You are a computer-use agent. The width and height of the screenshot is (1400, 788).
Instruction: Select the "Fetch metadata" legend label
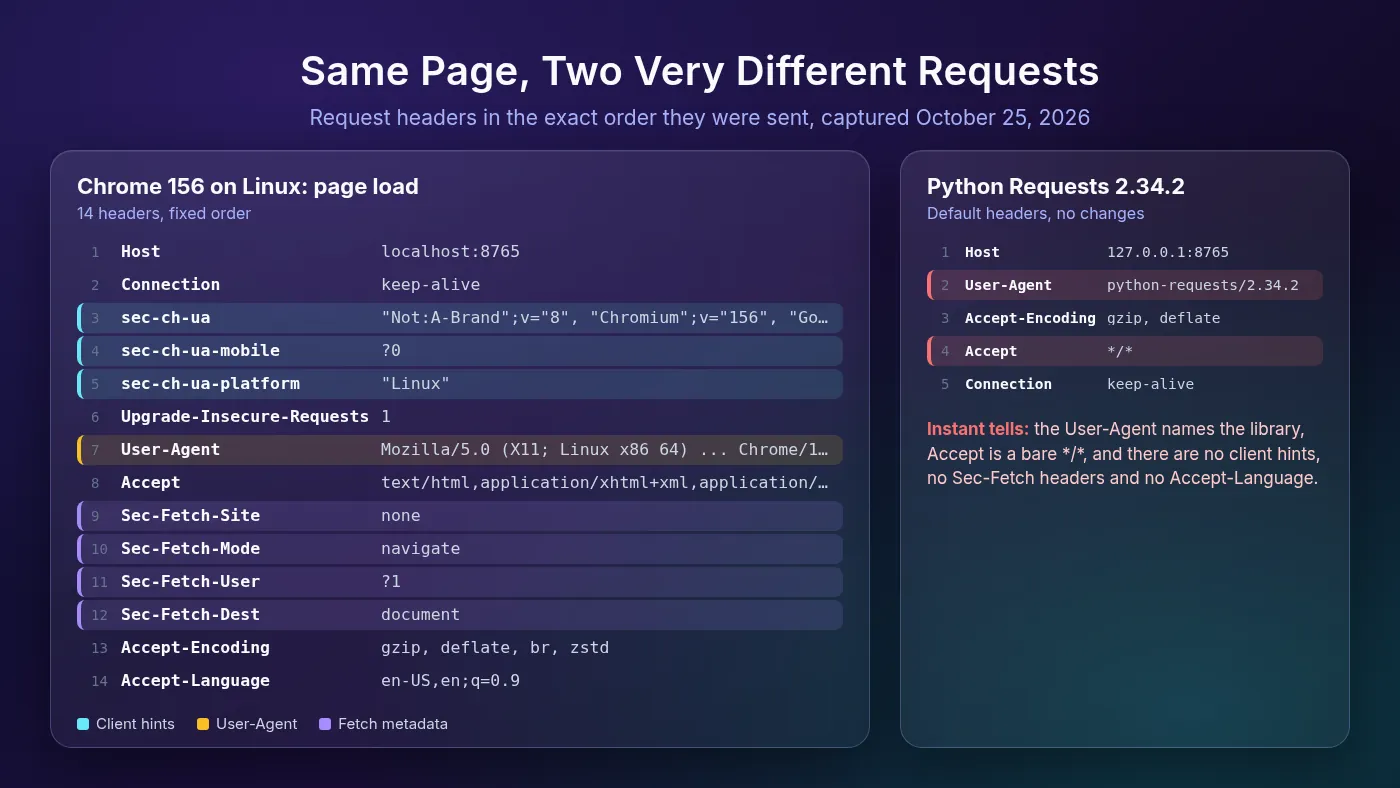pos(393,724)
